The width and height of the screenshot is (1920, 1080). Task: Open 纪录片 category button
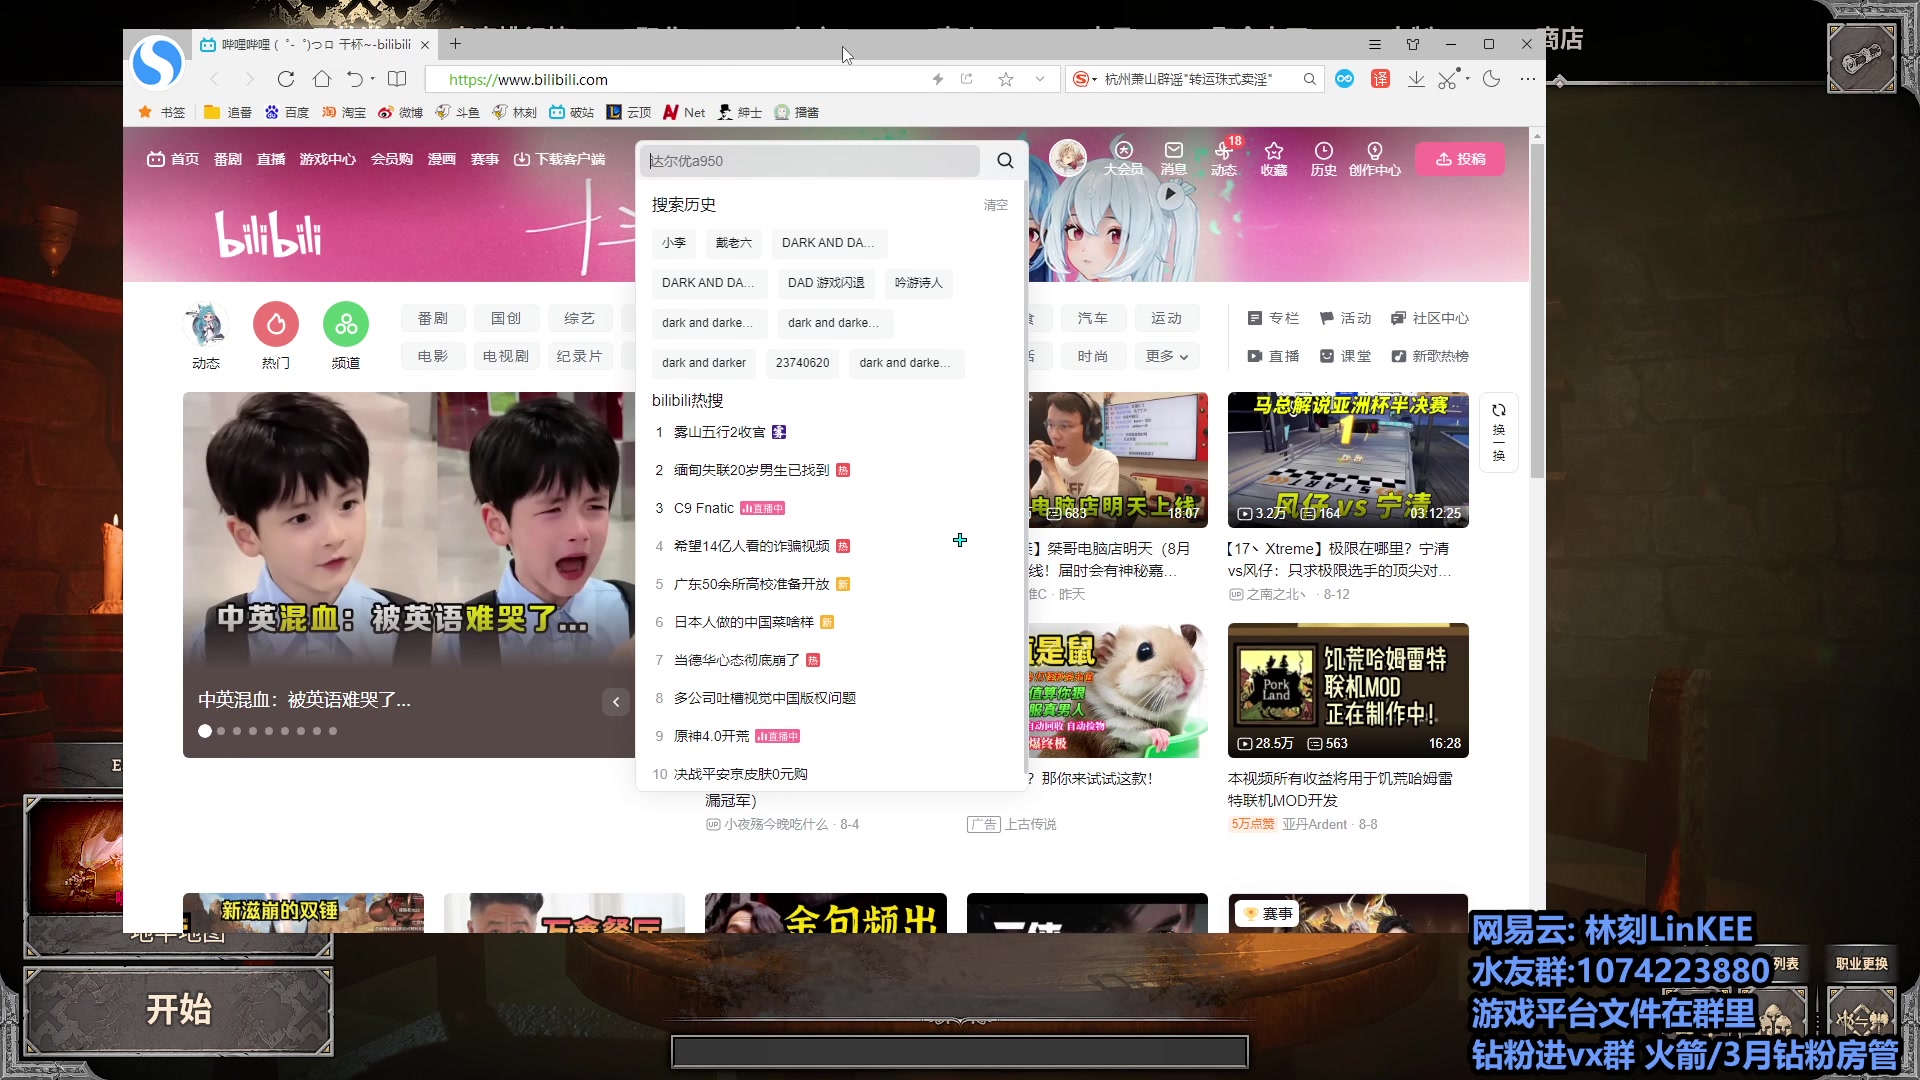(x=580, y=356)
